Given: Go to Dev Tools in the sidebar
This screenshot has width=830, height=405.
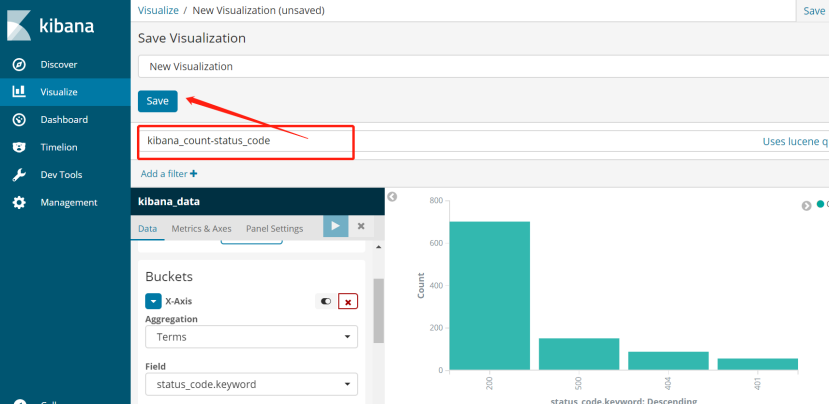Looking at the screenshot, I should (x=61, y=175).
